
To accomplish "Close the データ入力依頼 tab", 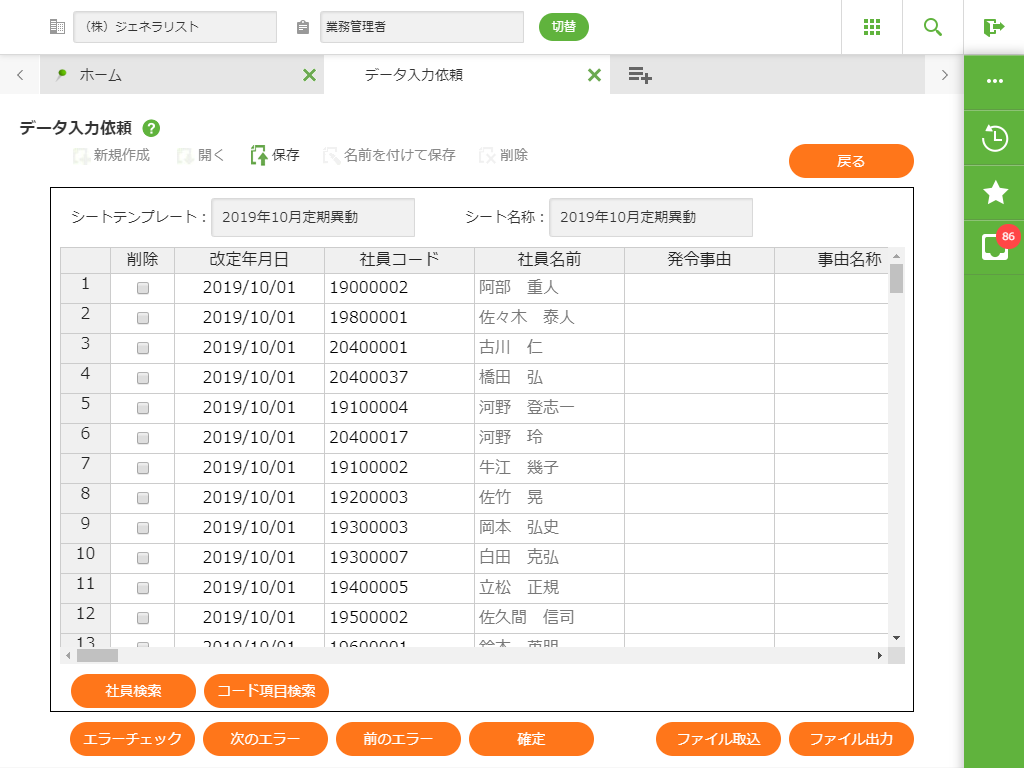I will point(594,75).
